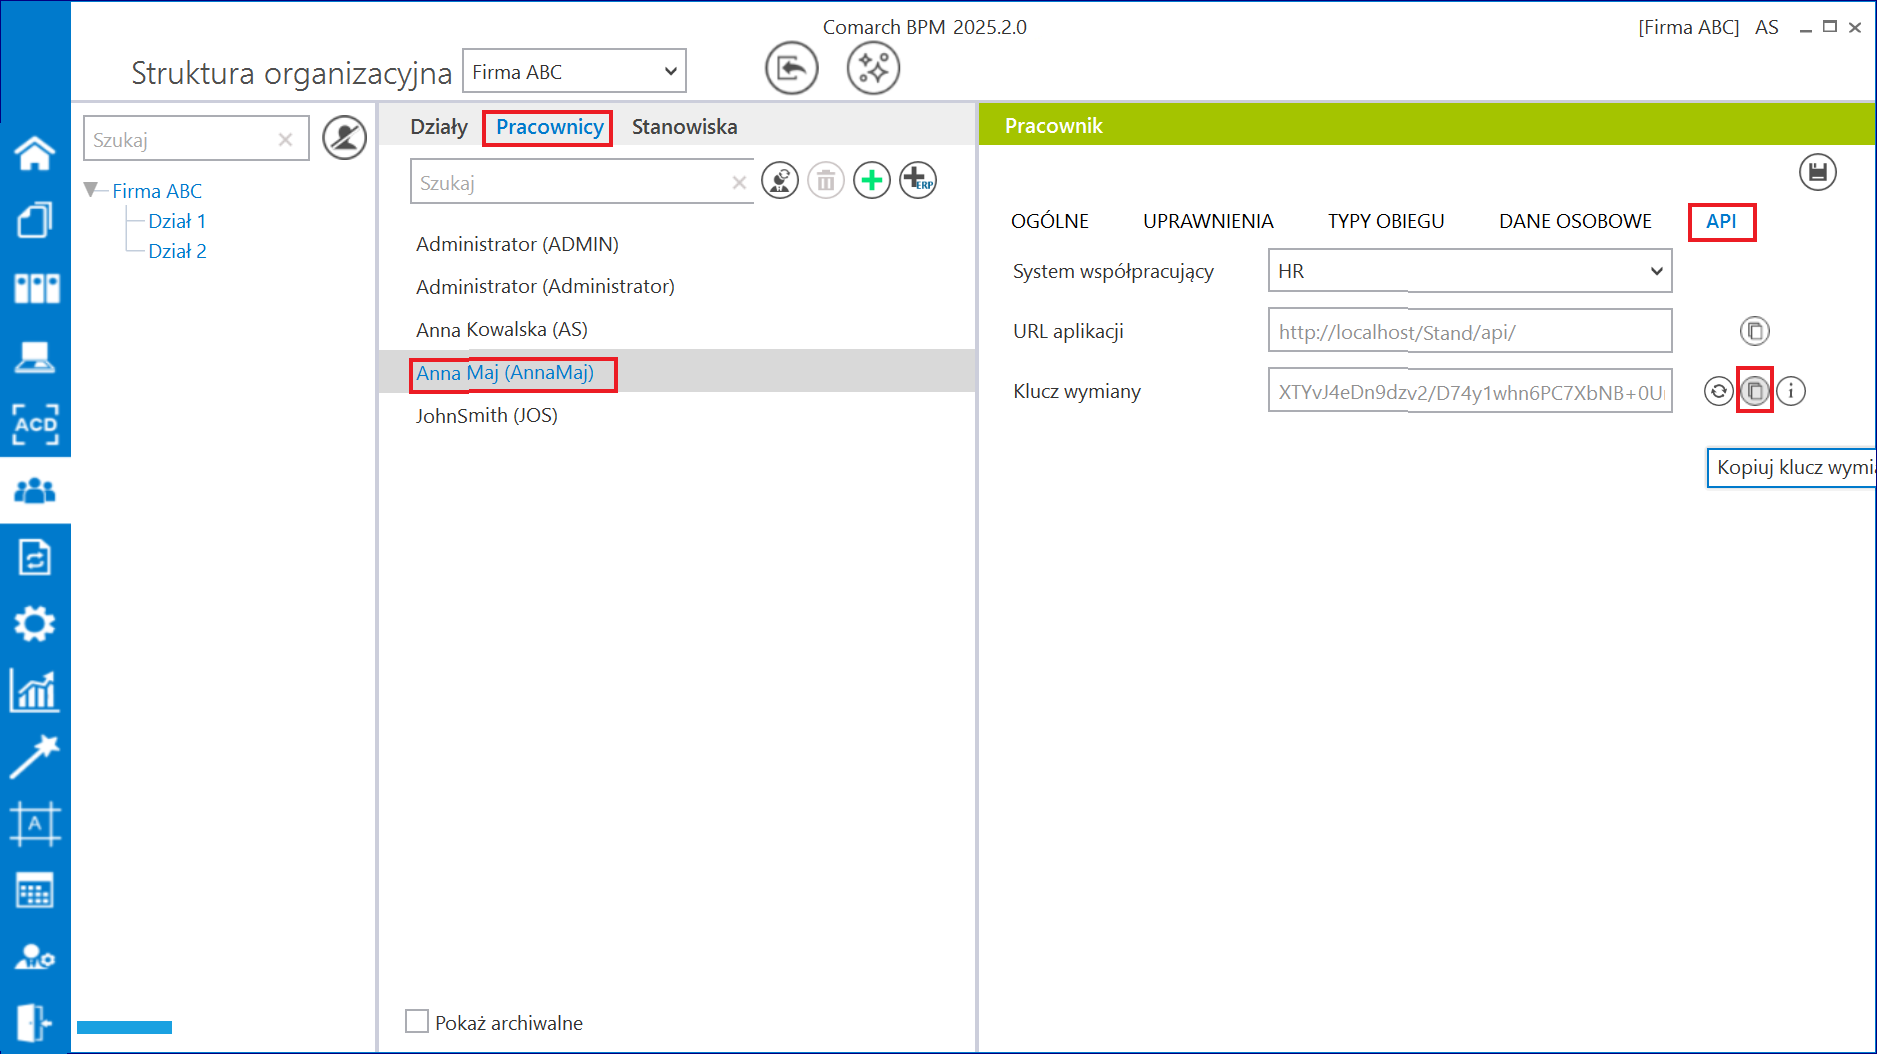Viewport: 1877px width, 1054px height.
Task: Click the crossed-out user icon beside tree search
Action: [345, 138]
